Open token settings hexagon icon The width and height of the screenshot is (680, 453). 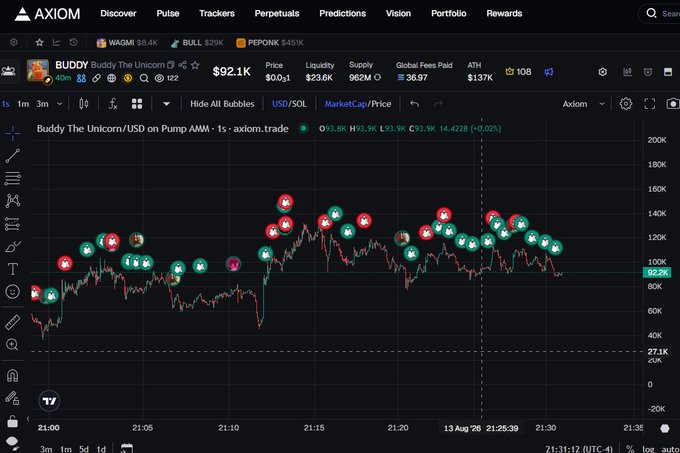602,72
